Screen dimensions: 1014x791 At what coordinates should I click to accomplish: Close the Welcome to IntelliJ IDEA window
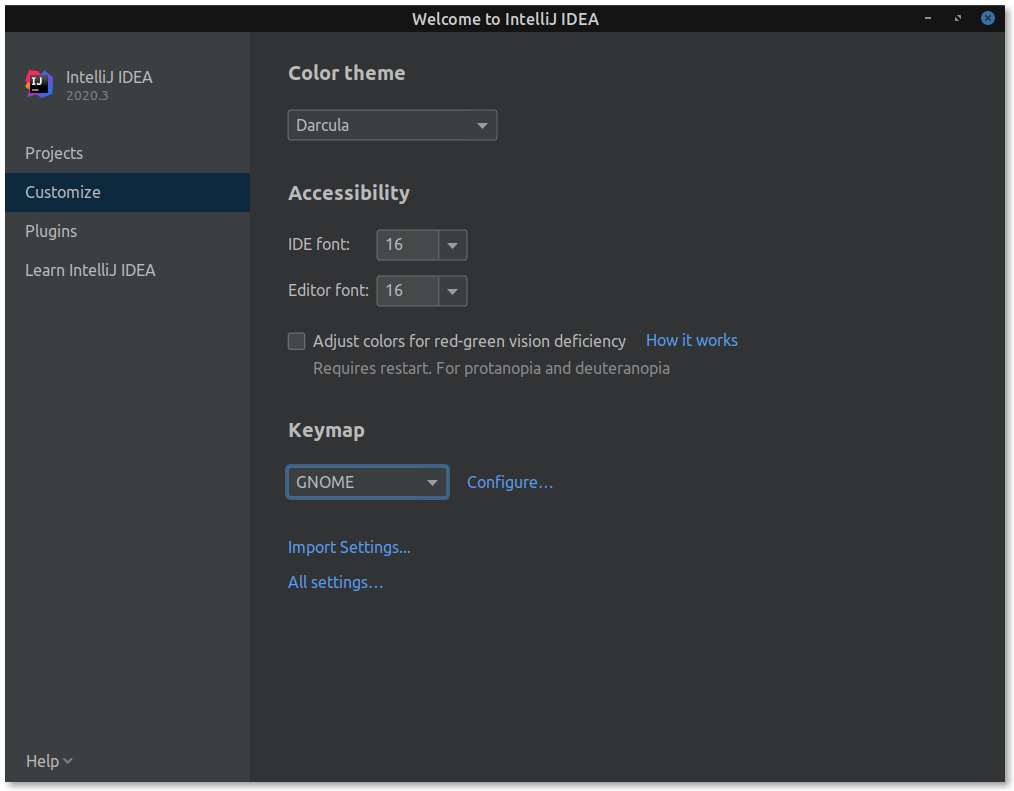point(987,18)
